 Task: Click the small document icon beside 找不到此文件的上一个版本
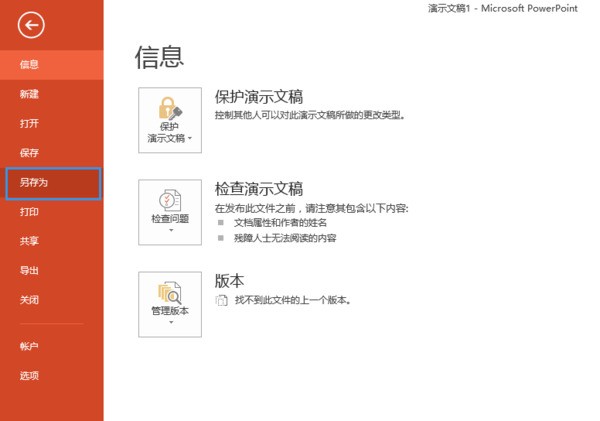pyautogui.click(x=221, y=300)
